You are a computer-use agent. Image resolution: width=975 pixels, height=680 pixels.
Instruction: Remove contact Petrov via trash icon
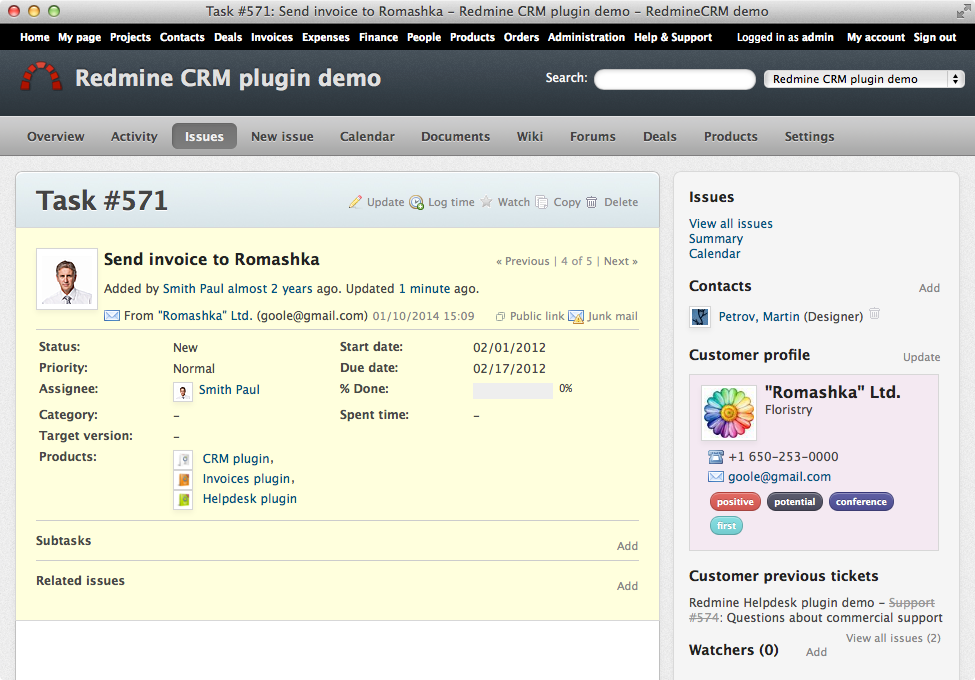875,314
